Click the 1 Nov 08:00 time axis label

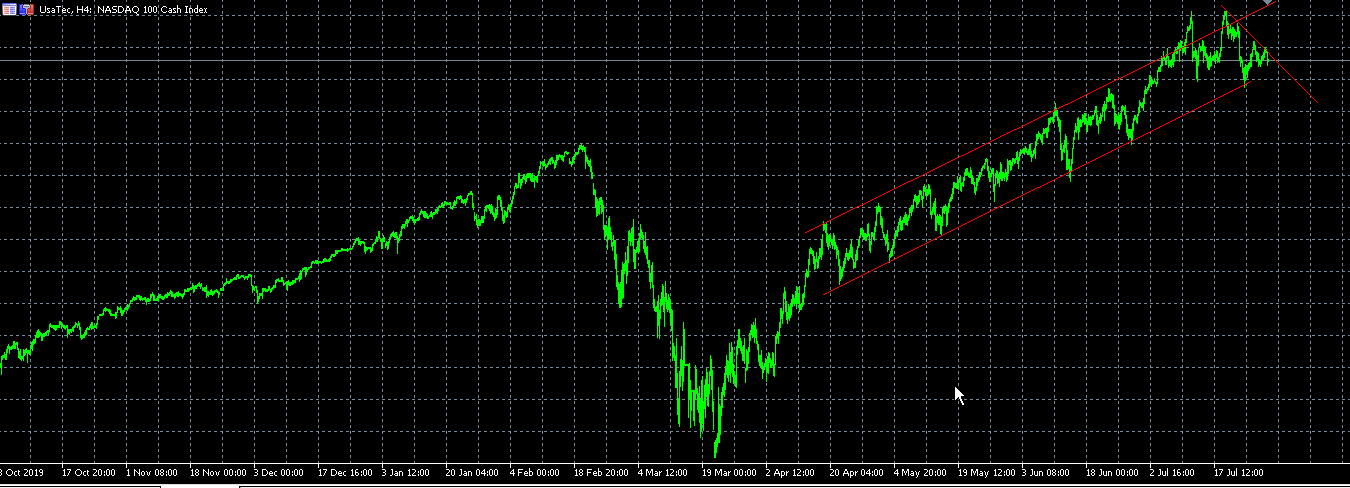(x=152, y=472)
